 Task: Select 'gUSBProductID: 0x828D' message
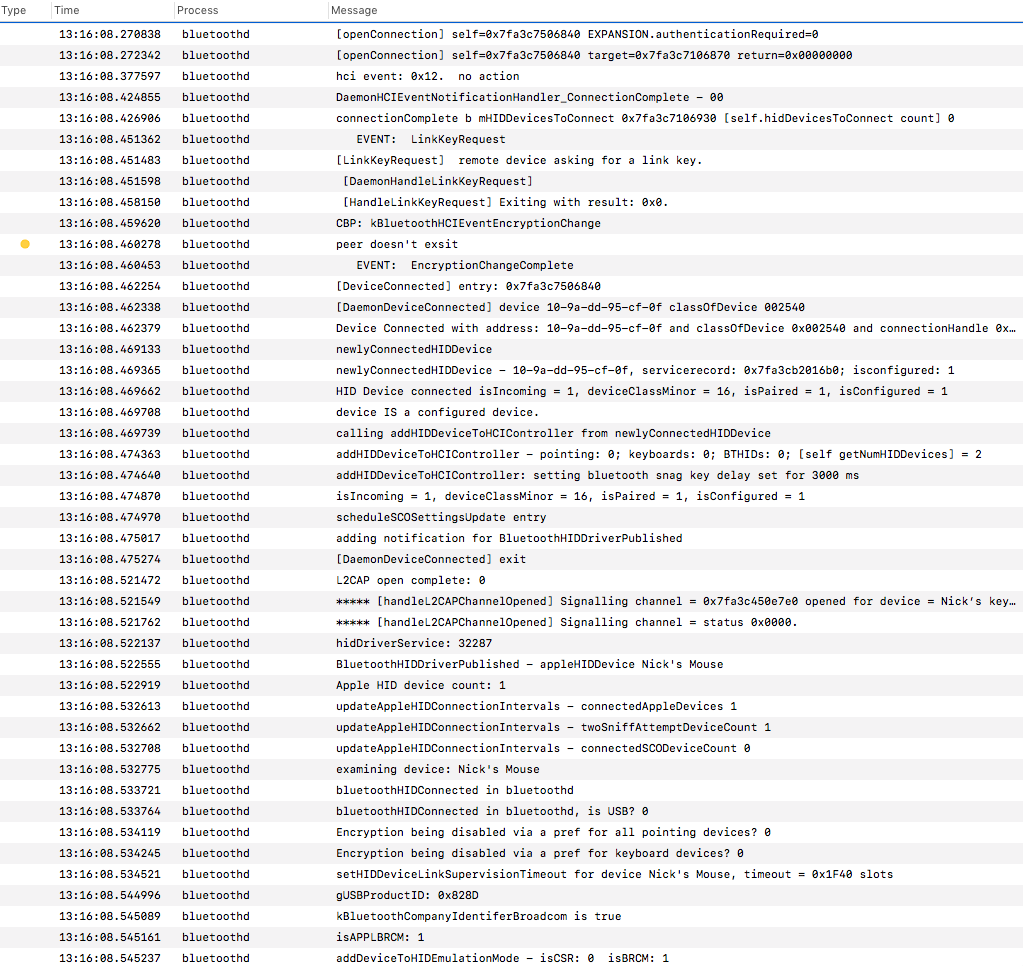tap(407, 895)
